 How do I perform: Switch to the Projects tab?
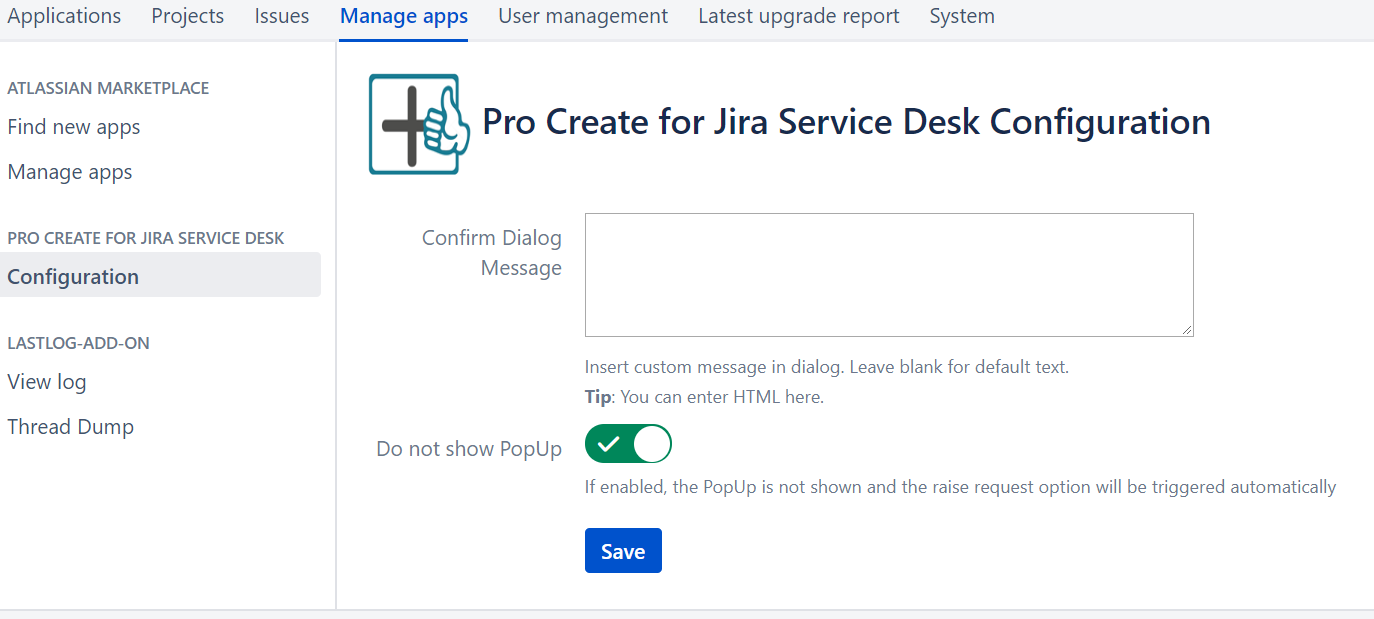pos(188,16)
